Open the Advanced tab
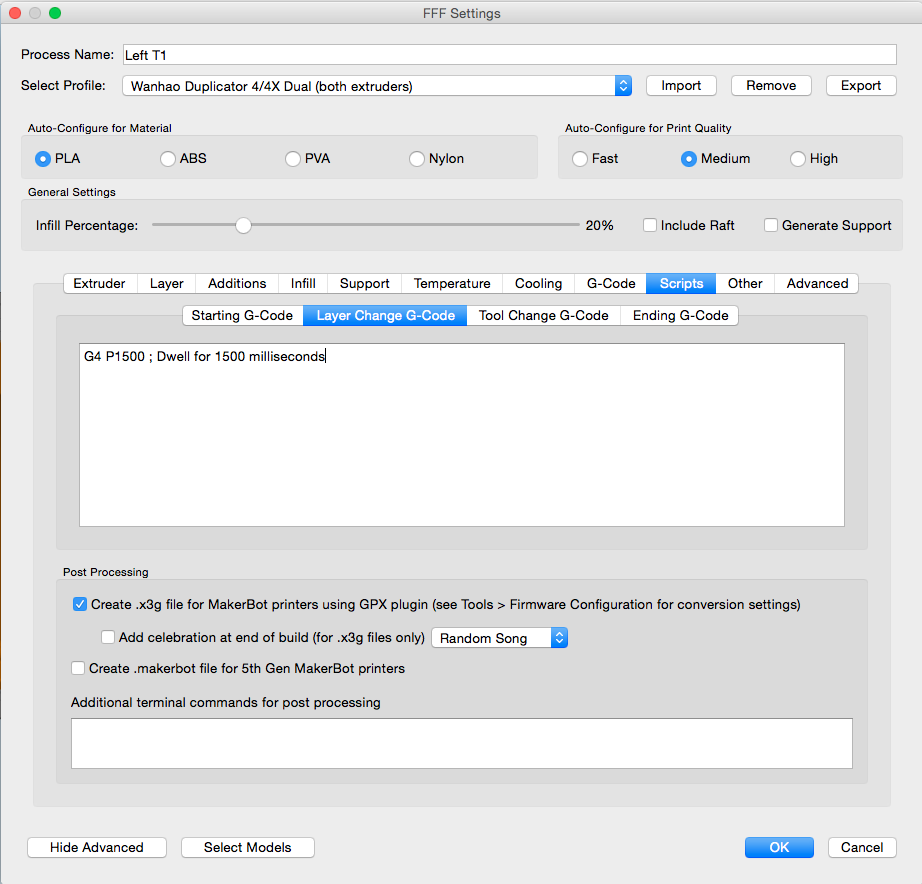Viewport: 922px width, 884px height. (x=817, y=283)
